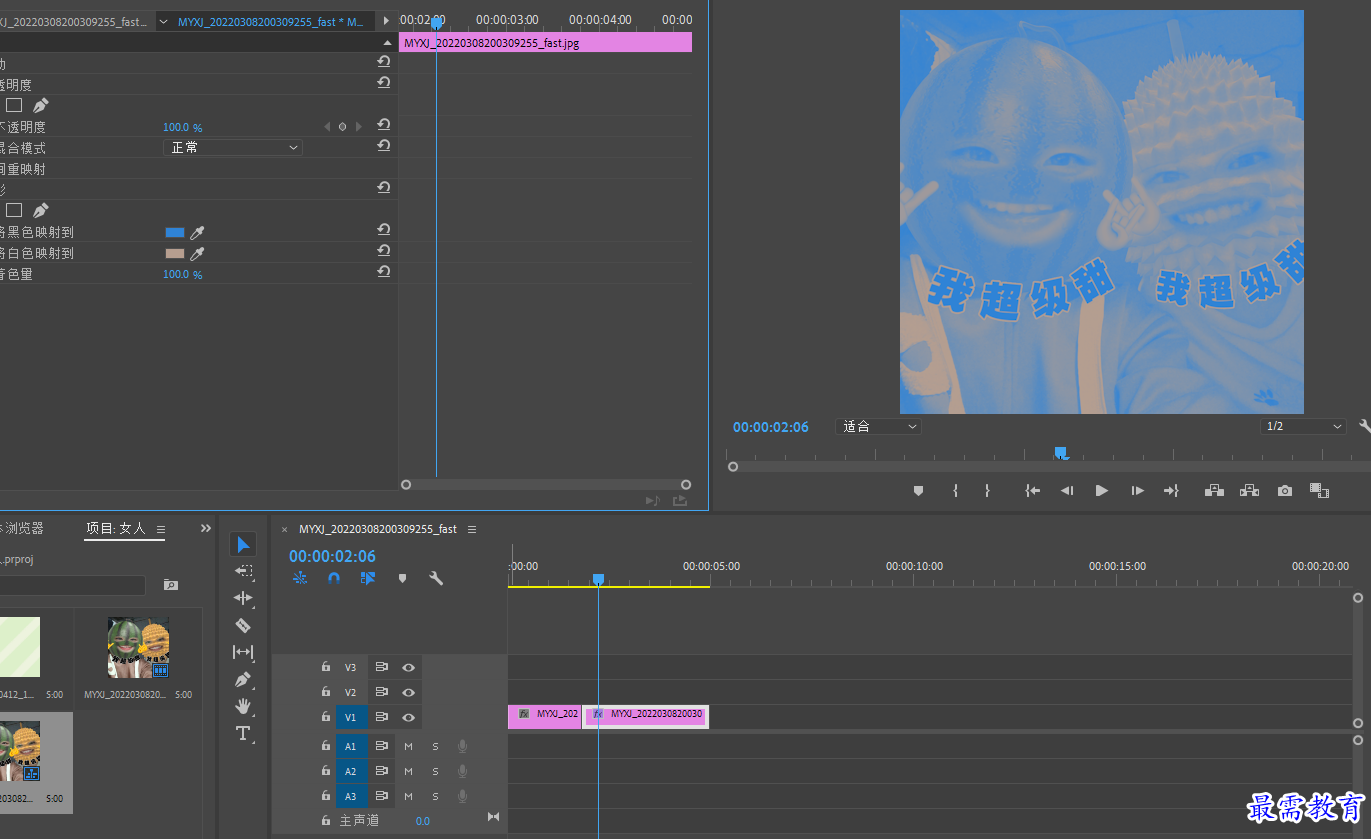Hide the V2 track output
This screenshot has width=1371, height=839.
(x=409, y=692)
